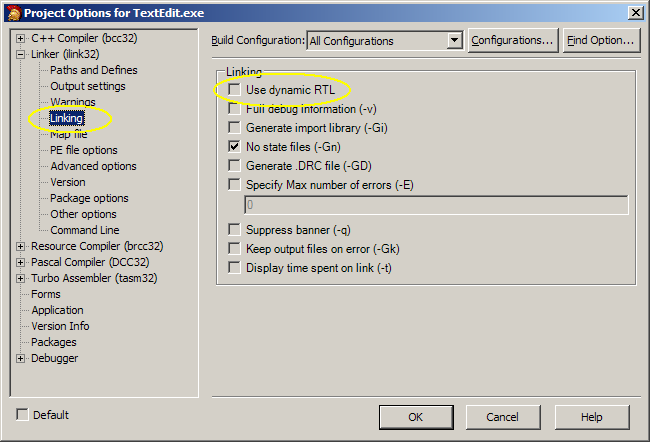Click the Max number of errors field

(436, 205)
